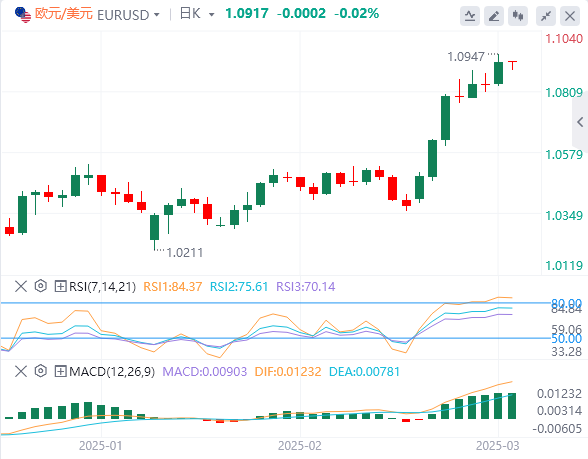Click the RSI1:84.37 value
588x459 pixels.
click(x=172, y=287)
